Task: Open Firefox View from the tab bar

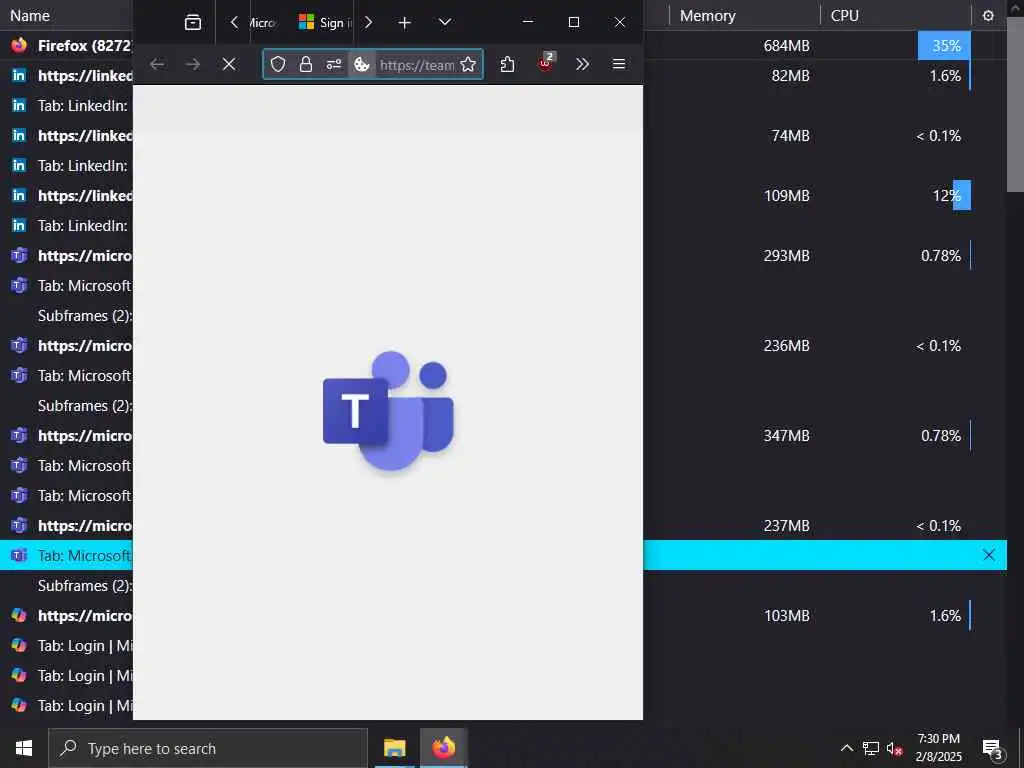Action: coord(193,22)
